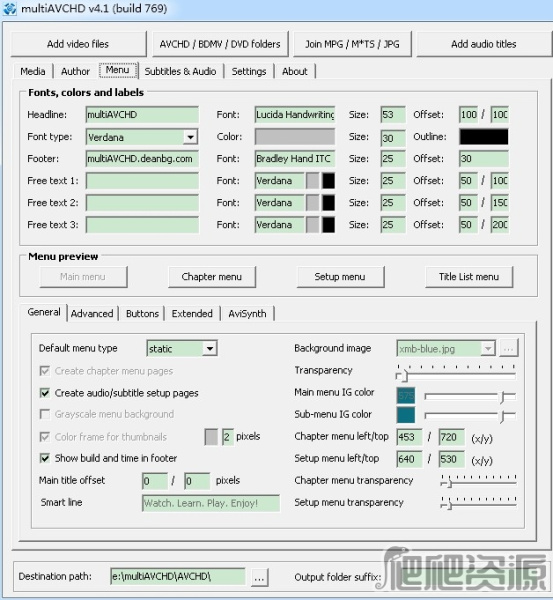The width and height of the screenshot is (553, 600).
Task: Click browse button beside Destination path
Action: coord(259,577)
